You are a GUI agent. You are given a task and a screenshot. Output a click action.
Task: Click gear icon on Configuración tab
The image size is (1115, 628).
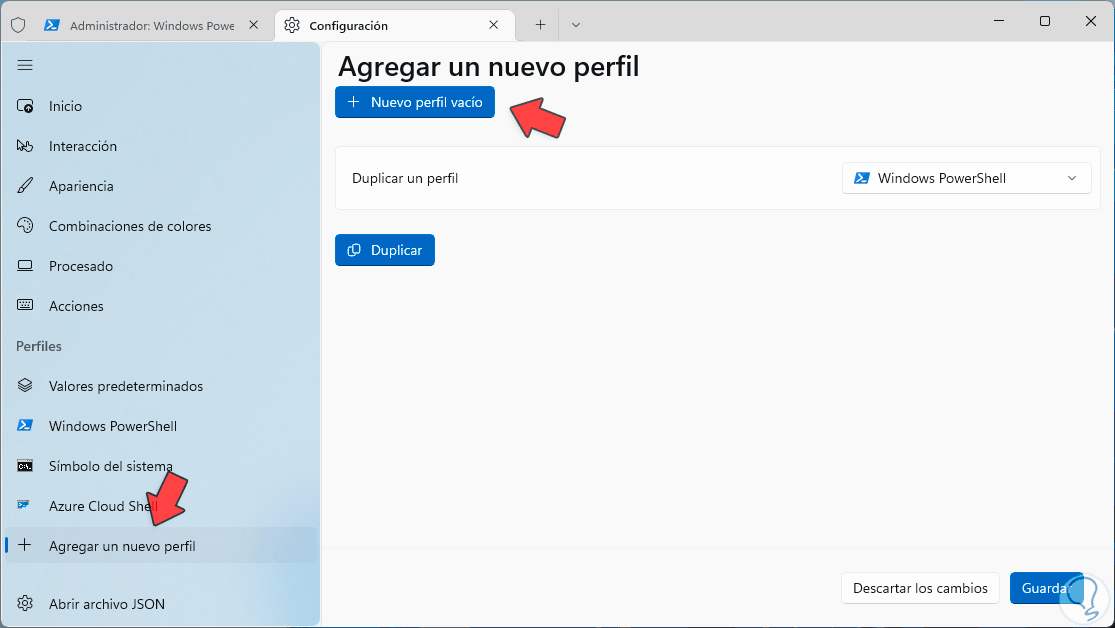[292, 25]
